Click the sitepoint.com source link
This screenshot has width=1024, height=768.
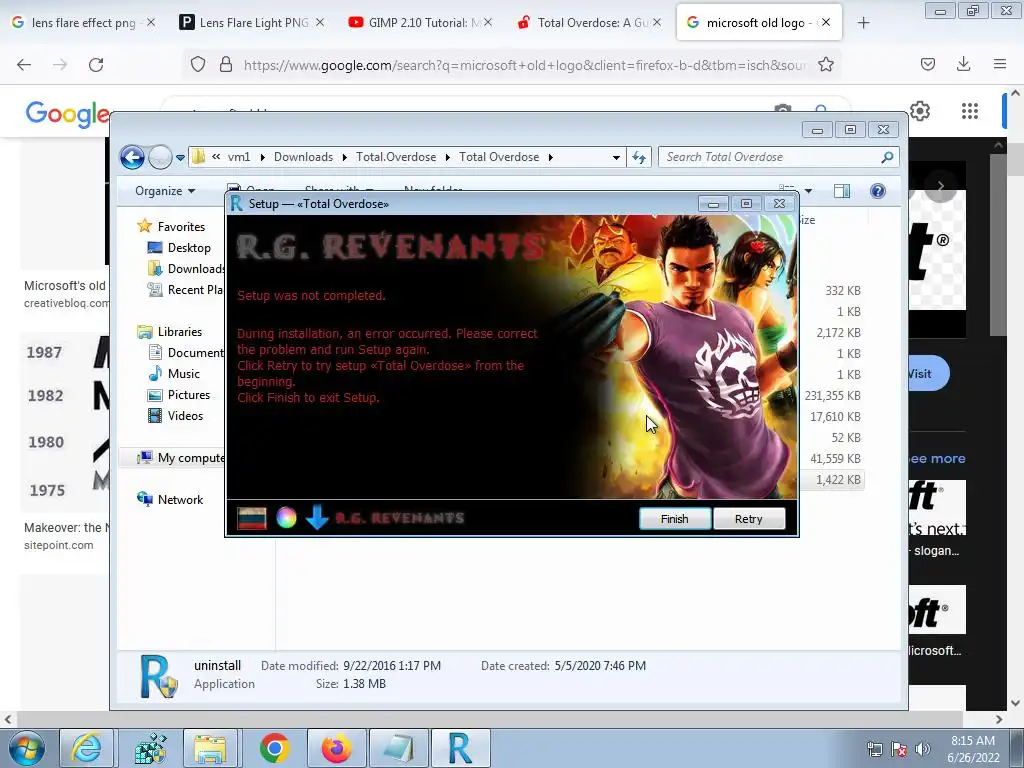[59, 545]
